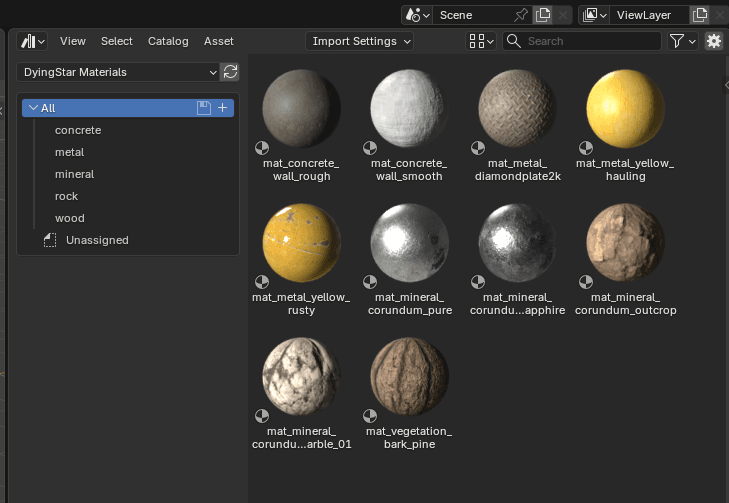Click the mat_metal_yellow_hauling label text
The height and width of the screenshot is (503, 729).
[625, 170]
